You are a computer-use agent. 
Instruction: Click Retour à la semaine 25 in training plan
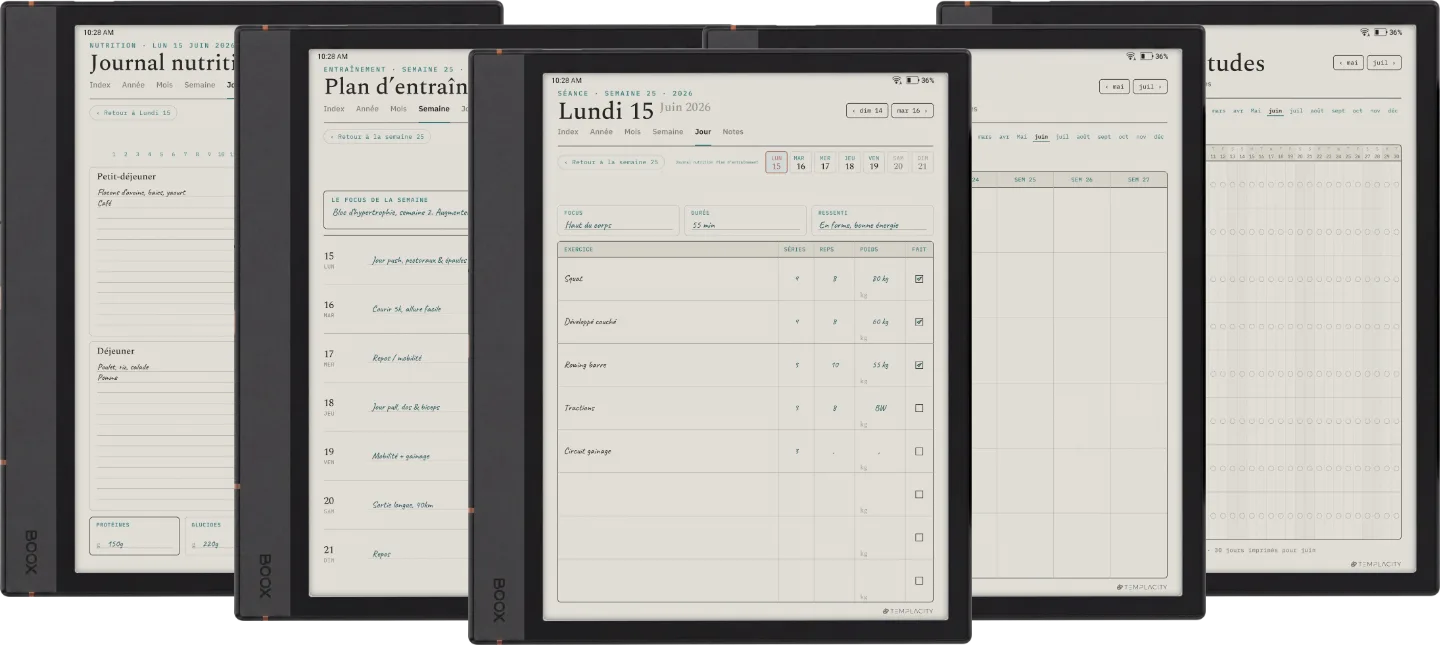[377, 137]
